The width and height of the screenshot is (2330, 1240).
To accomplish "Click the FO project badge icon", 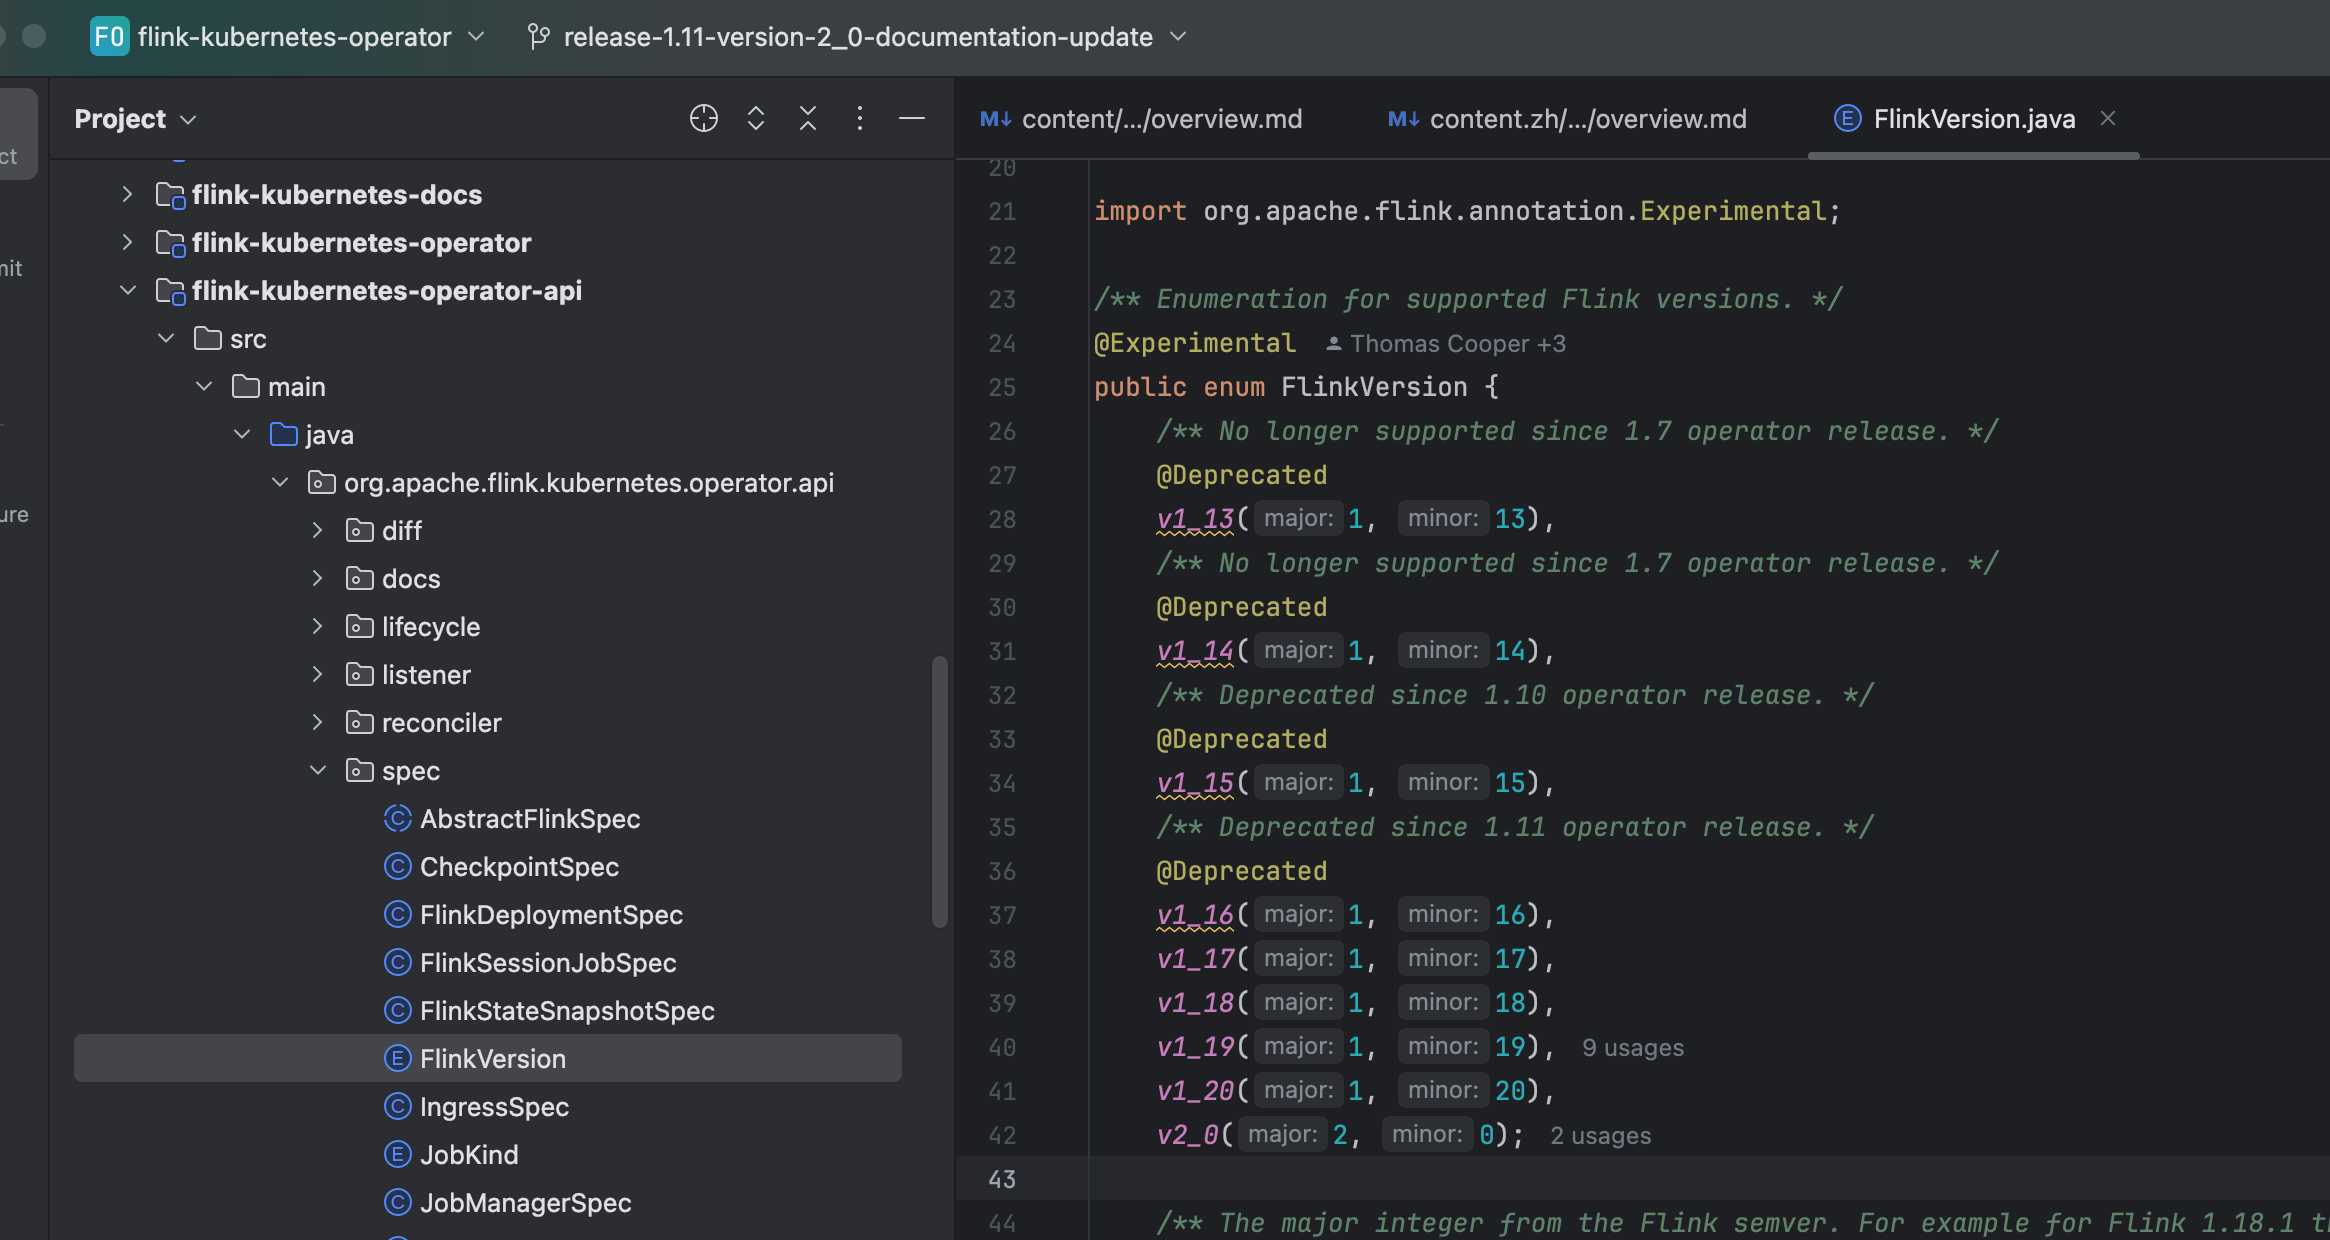I will 109,37.
